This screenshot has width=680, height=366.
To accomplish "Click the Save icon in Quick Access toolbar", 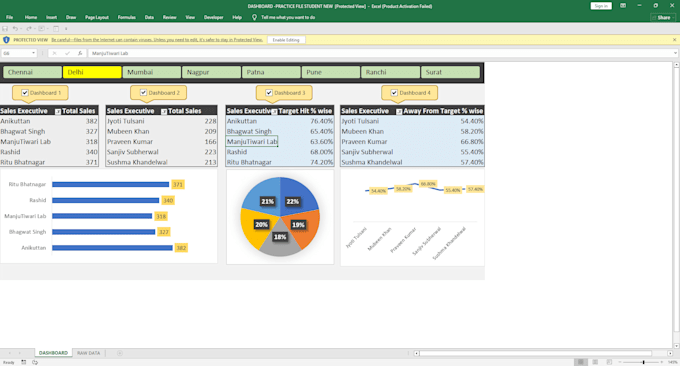I will point(5,29).
